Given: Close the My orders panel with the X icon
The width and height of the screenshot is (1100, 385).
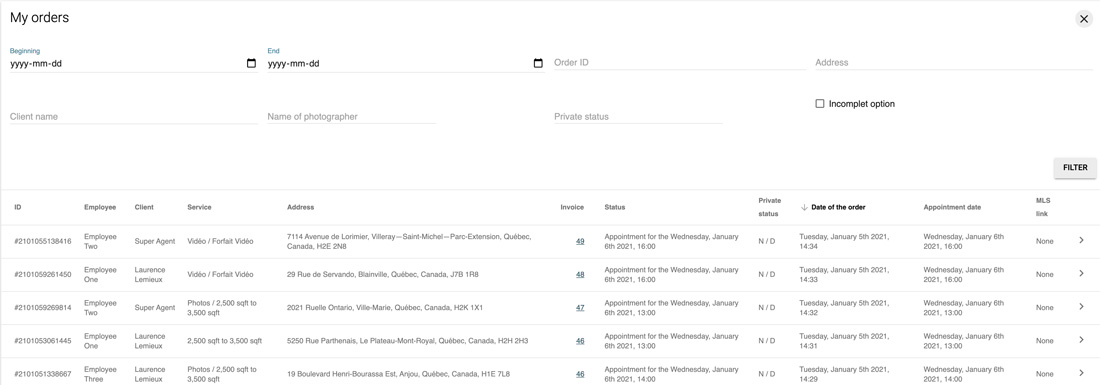Looking at the screenshot, I should click(1084, 19).
